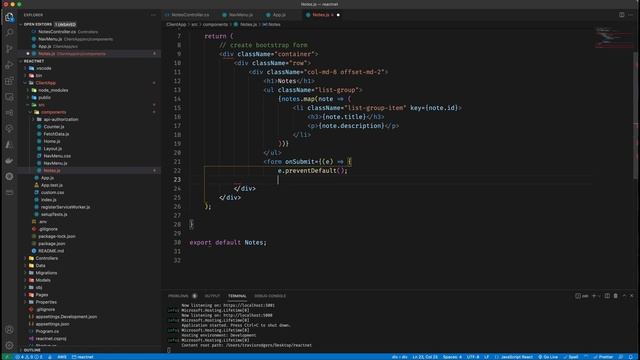Click Go Live in status bar
This screenshot has width=640, height=360.
point(548,357)
